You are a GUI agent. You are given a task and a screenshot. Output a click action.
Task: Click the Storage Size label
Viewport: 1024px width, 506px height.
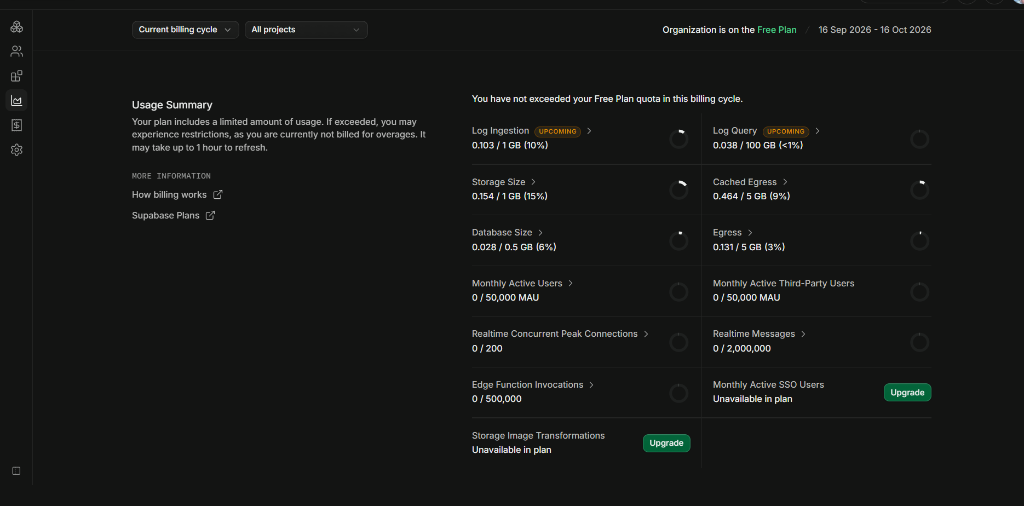498,182
